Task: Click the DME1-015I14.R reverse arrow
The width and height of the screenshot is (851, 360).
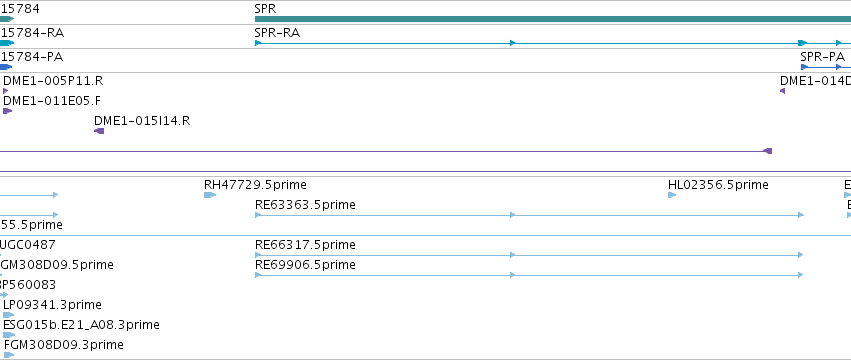Action: click(x=99, y=131)
